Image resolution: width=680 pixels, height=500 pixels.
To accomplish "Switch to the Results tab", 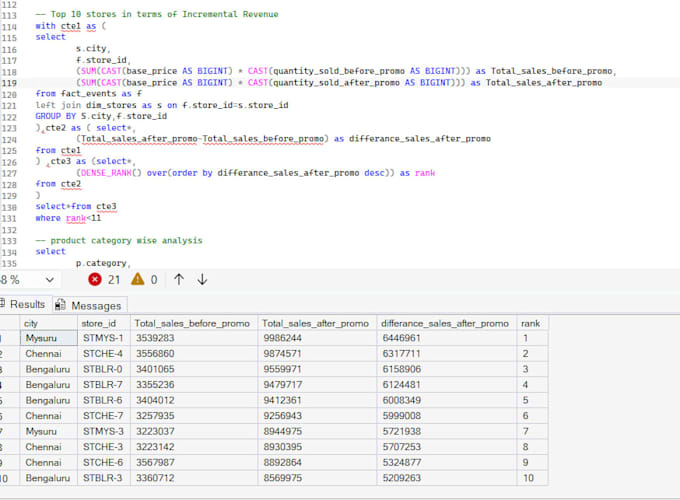I will tap(25, 304).
